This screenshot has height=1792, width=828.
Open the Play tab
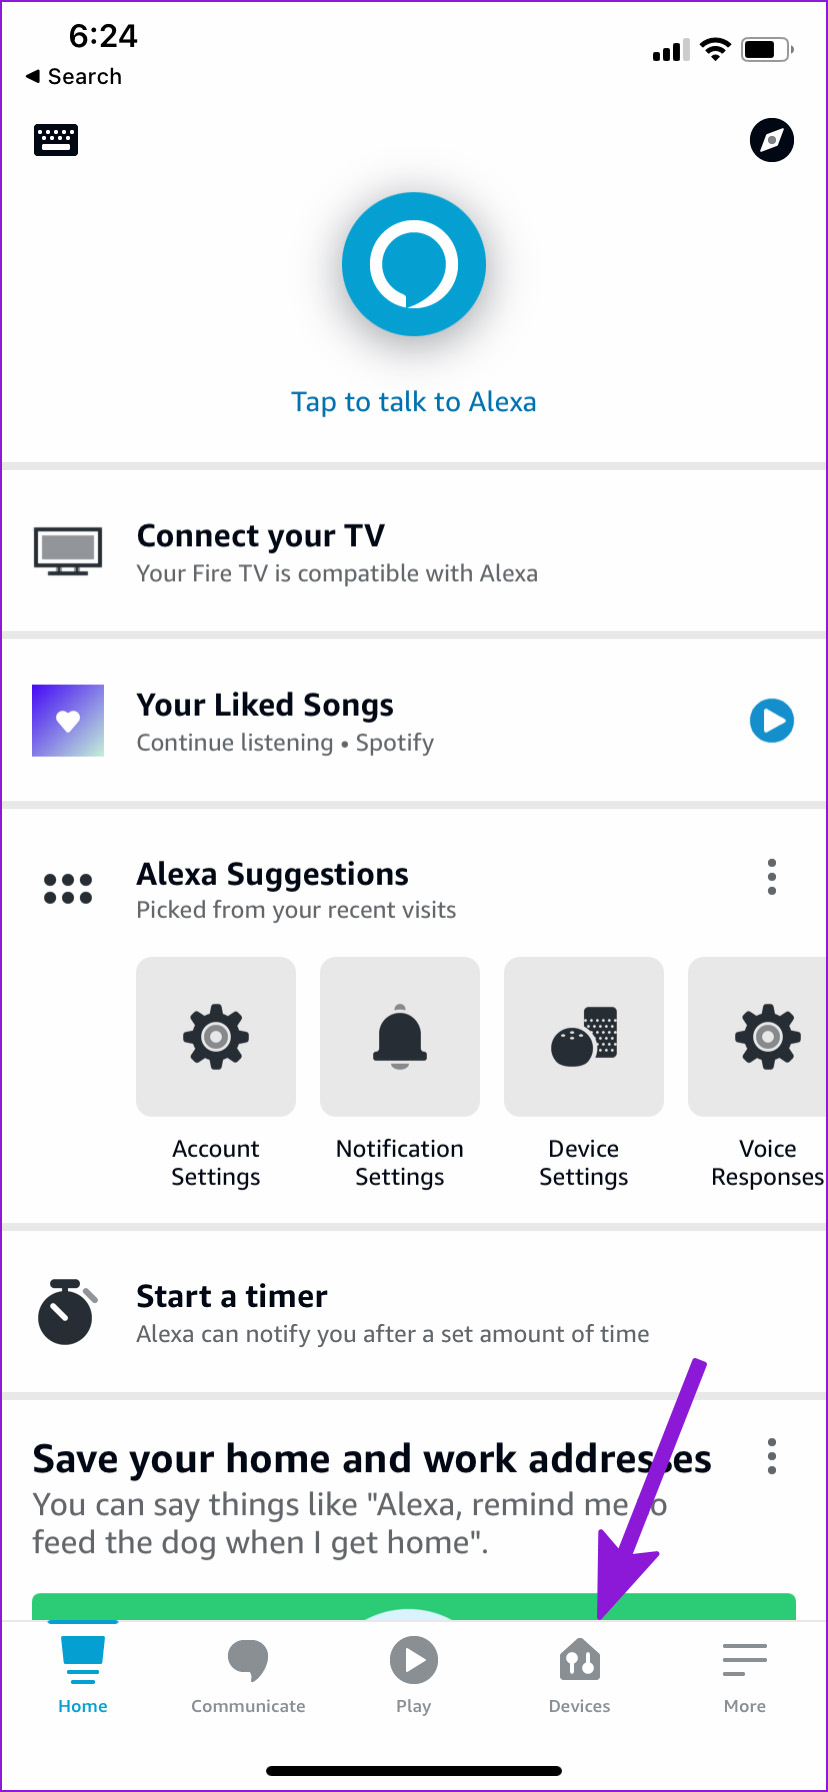pyautogui.click(x=413, y=1676)
